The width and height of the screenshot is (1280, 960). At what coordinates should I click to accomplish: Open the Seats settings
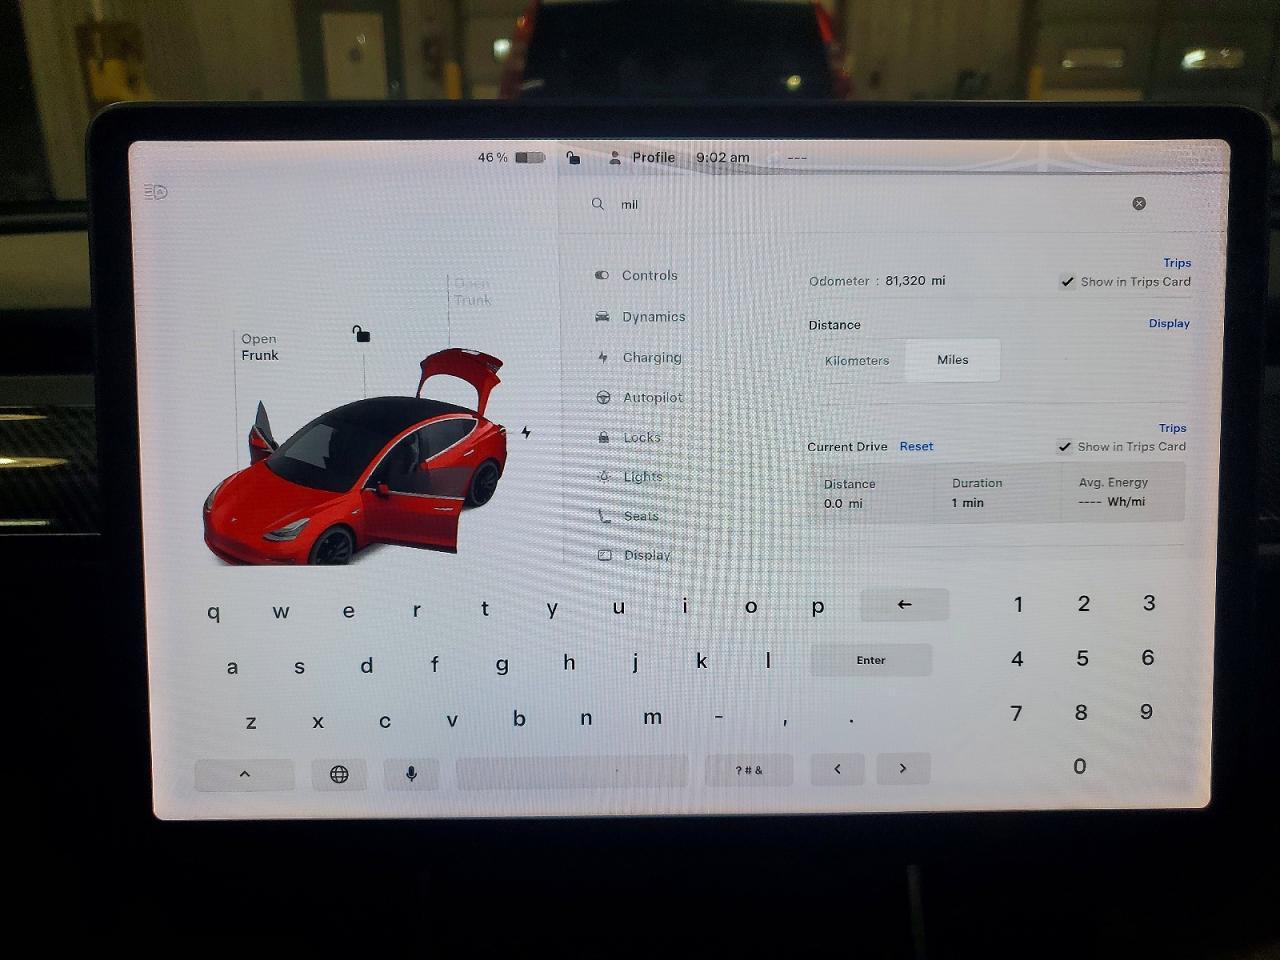[641, 517]
